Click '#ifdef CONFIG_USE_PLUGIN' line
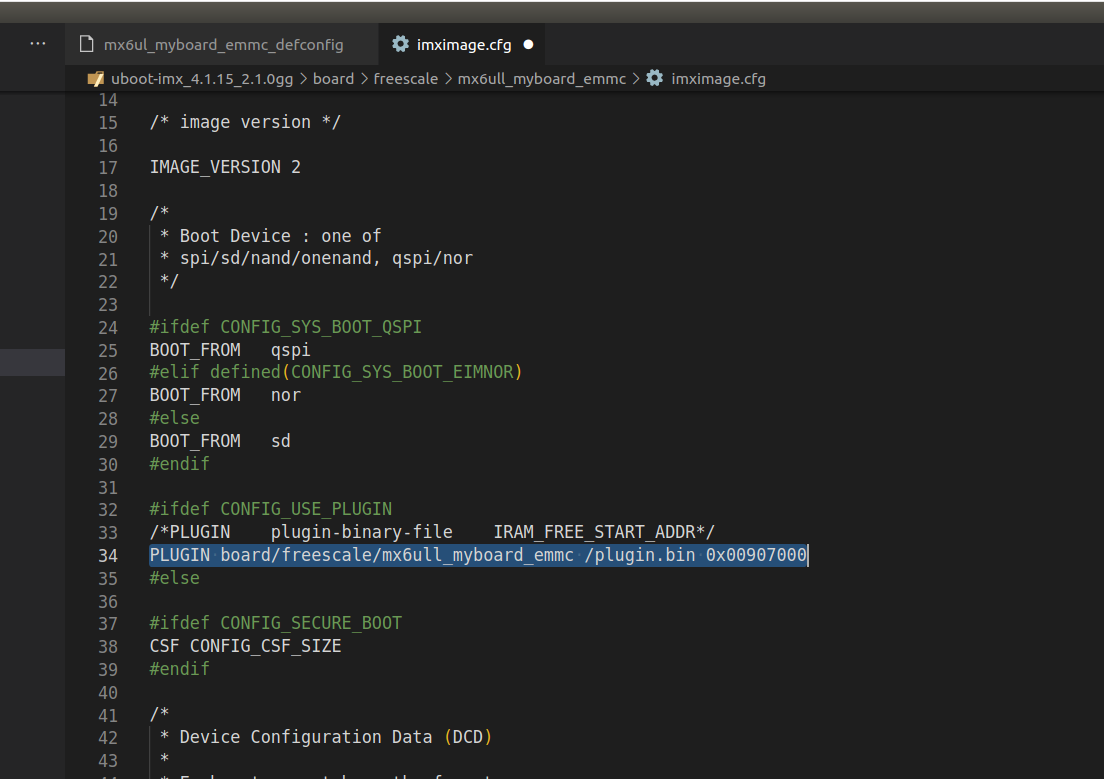Screen dimensions: 1104x779 coord(270,509)
